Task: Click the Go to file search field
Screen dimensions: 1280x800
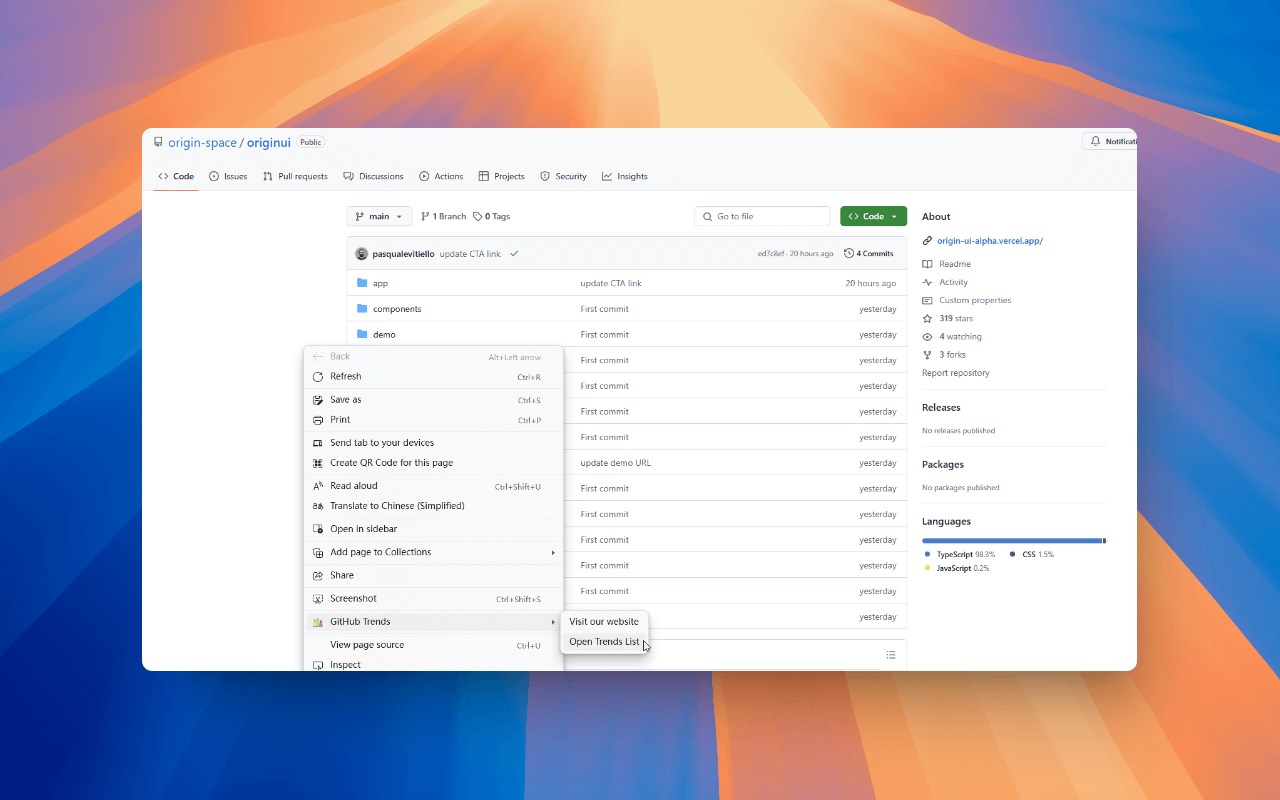Action: point(762,216)
